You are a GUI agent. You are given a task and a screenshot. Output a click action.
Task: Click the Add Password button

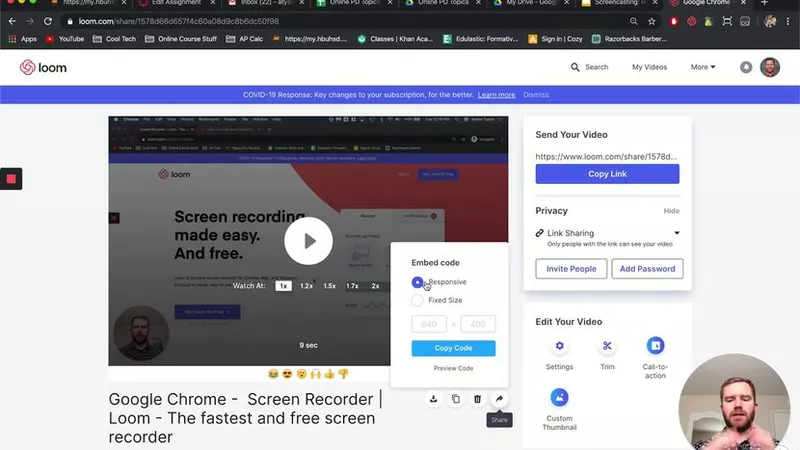click(647, 269)
